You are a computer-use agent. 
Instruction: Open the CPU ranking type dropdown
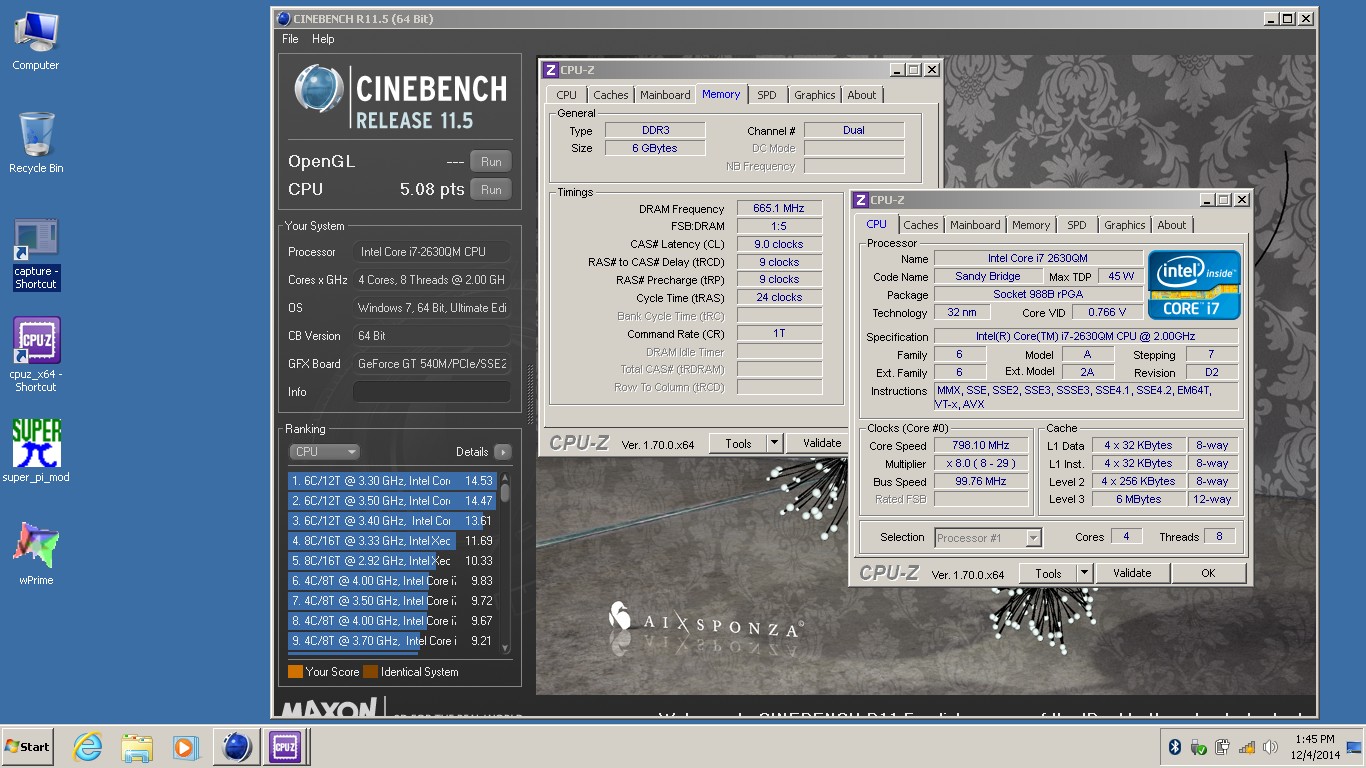click(324, 452)
